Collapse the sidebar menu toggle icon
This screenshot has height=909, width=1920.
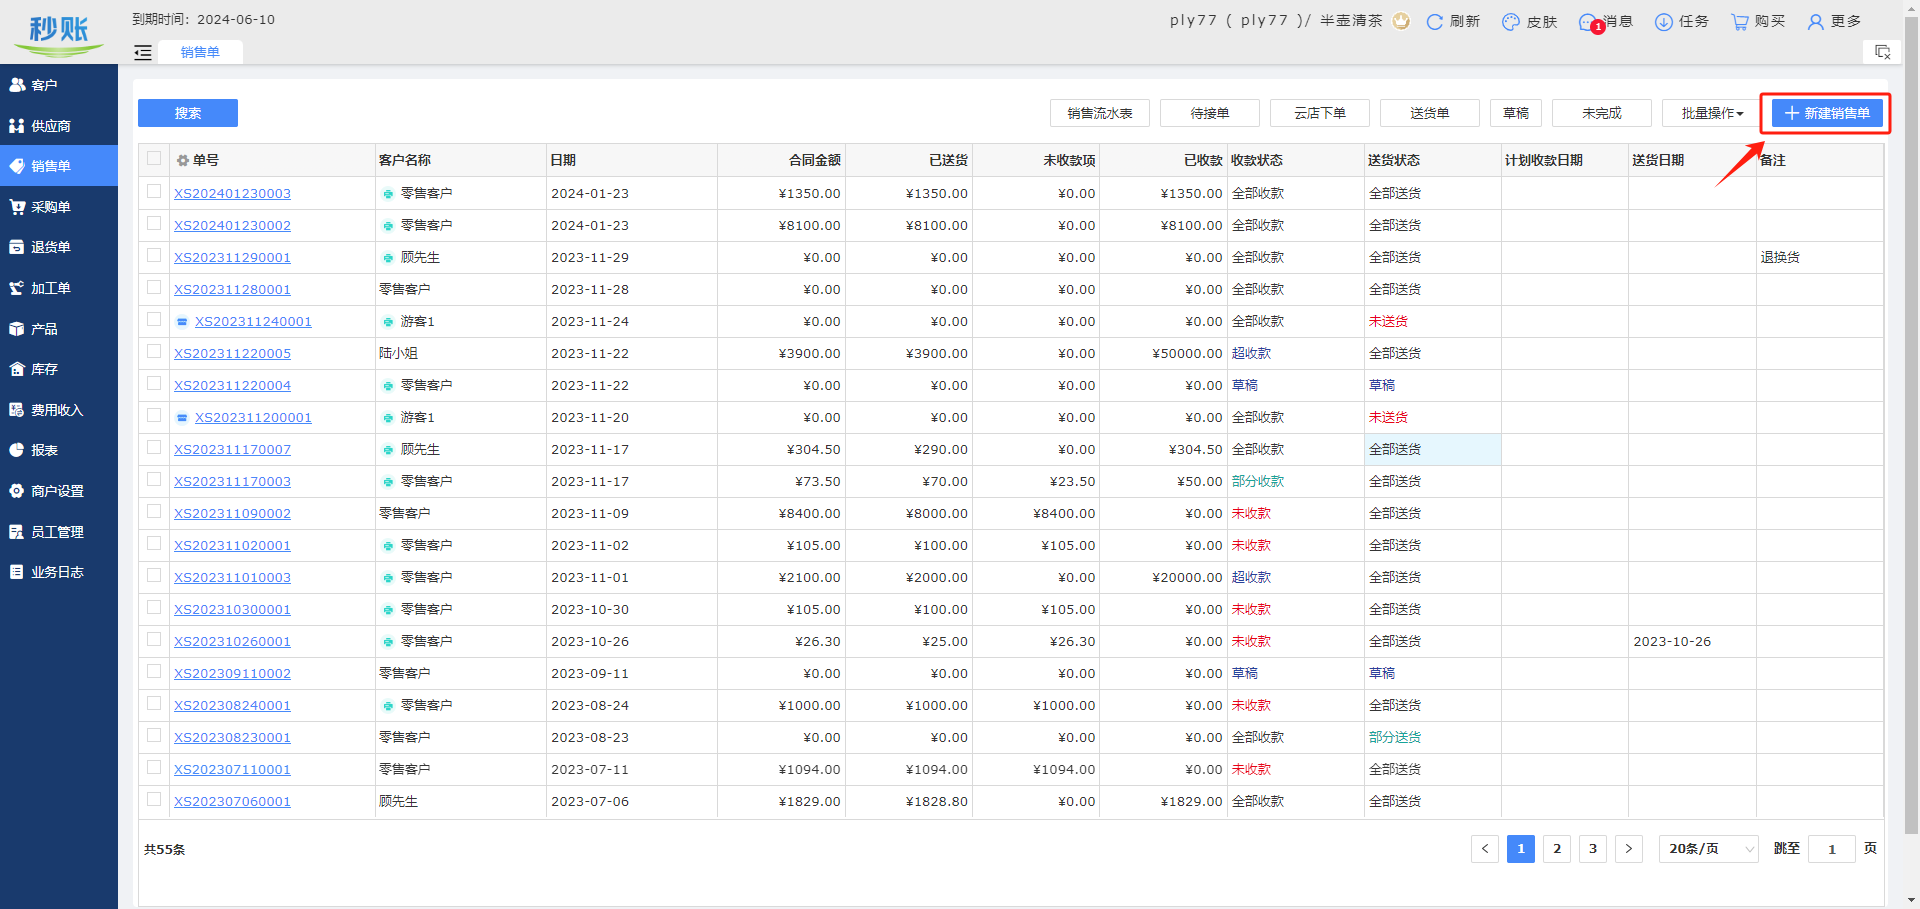click(x=143, y=53)
